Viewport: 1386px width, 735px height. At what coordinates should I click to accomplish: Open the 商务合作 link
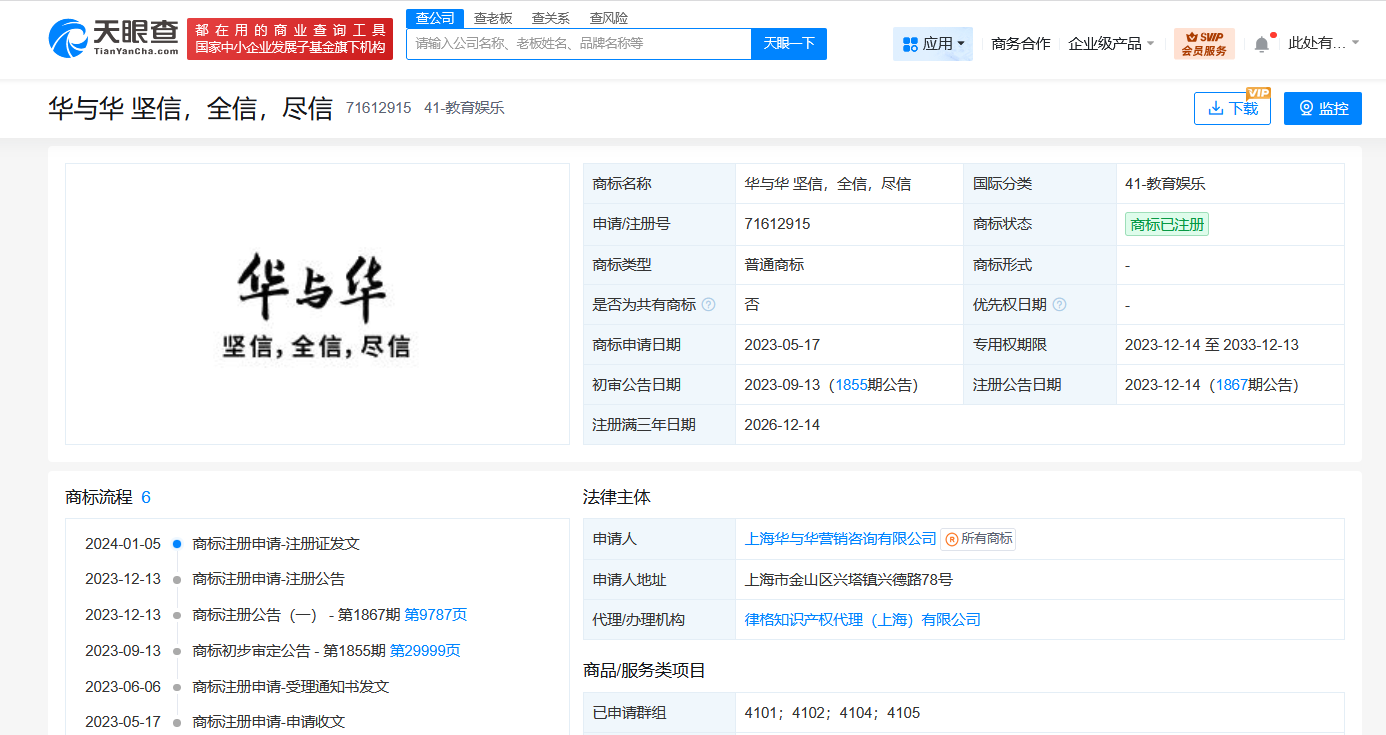(x=1021, y=44)
